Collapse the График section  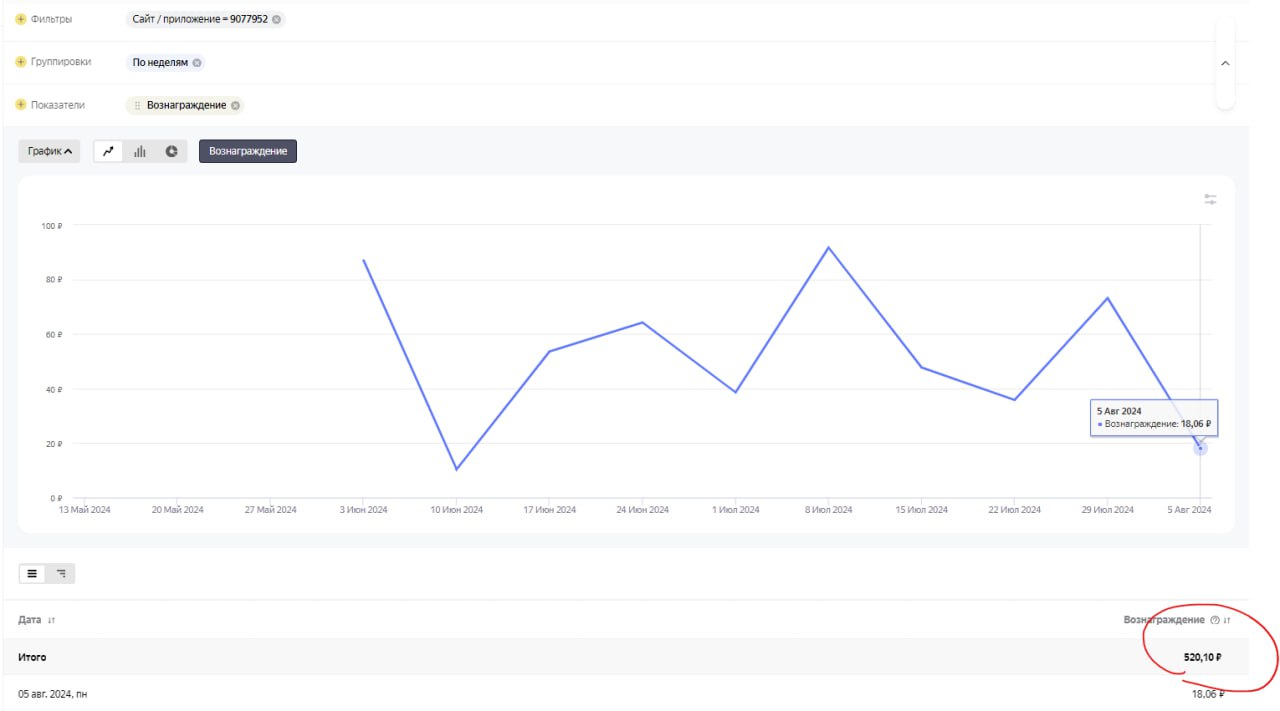[49, 151]
